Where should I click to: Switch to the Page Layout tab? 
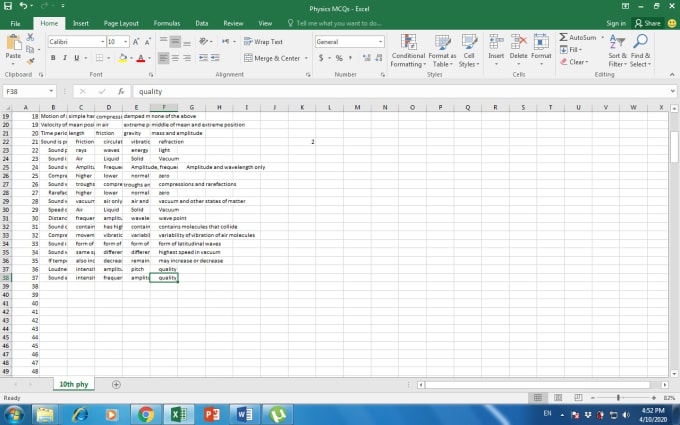[121, 23]
